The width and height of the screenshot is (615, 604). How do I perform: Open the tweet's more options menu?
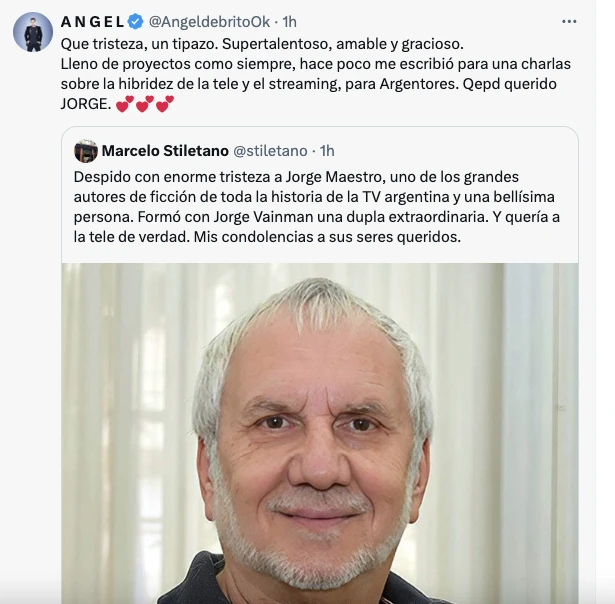pos(569,22)
